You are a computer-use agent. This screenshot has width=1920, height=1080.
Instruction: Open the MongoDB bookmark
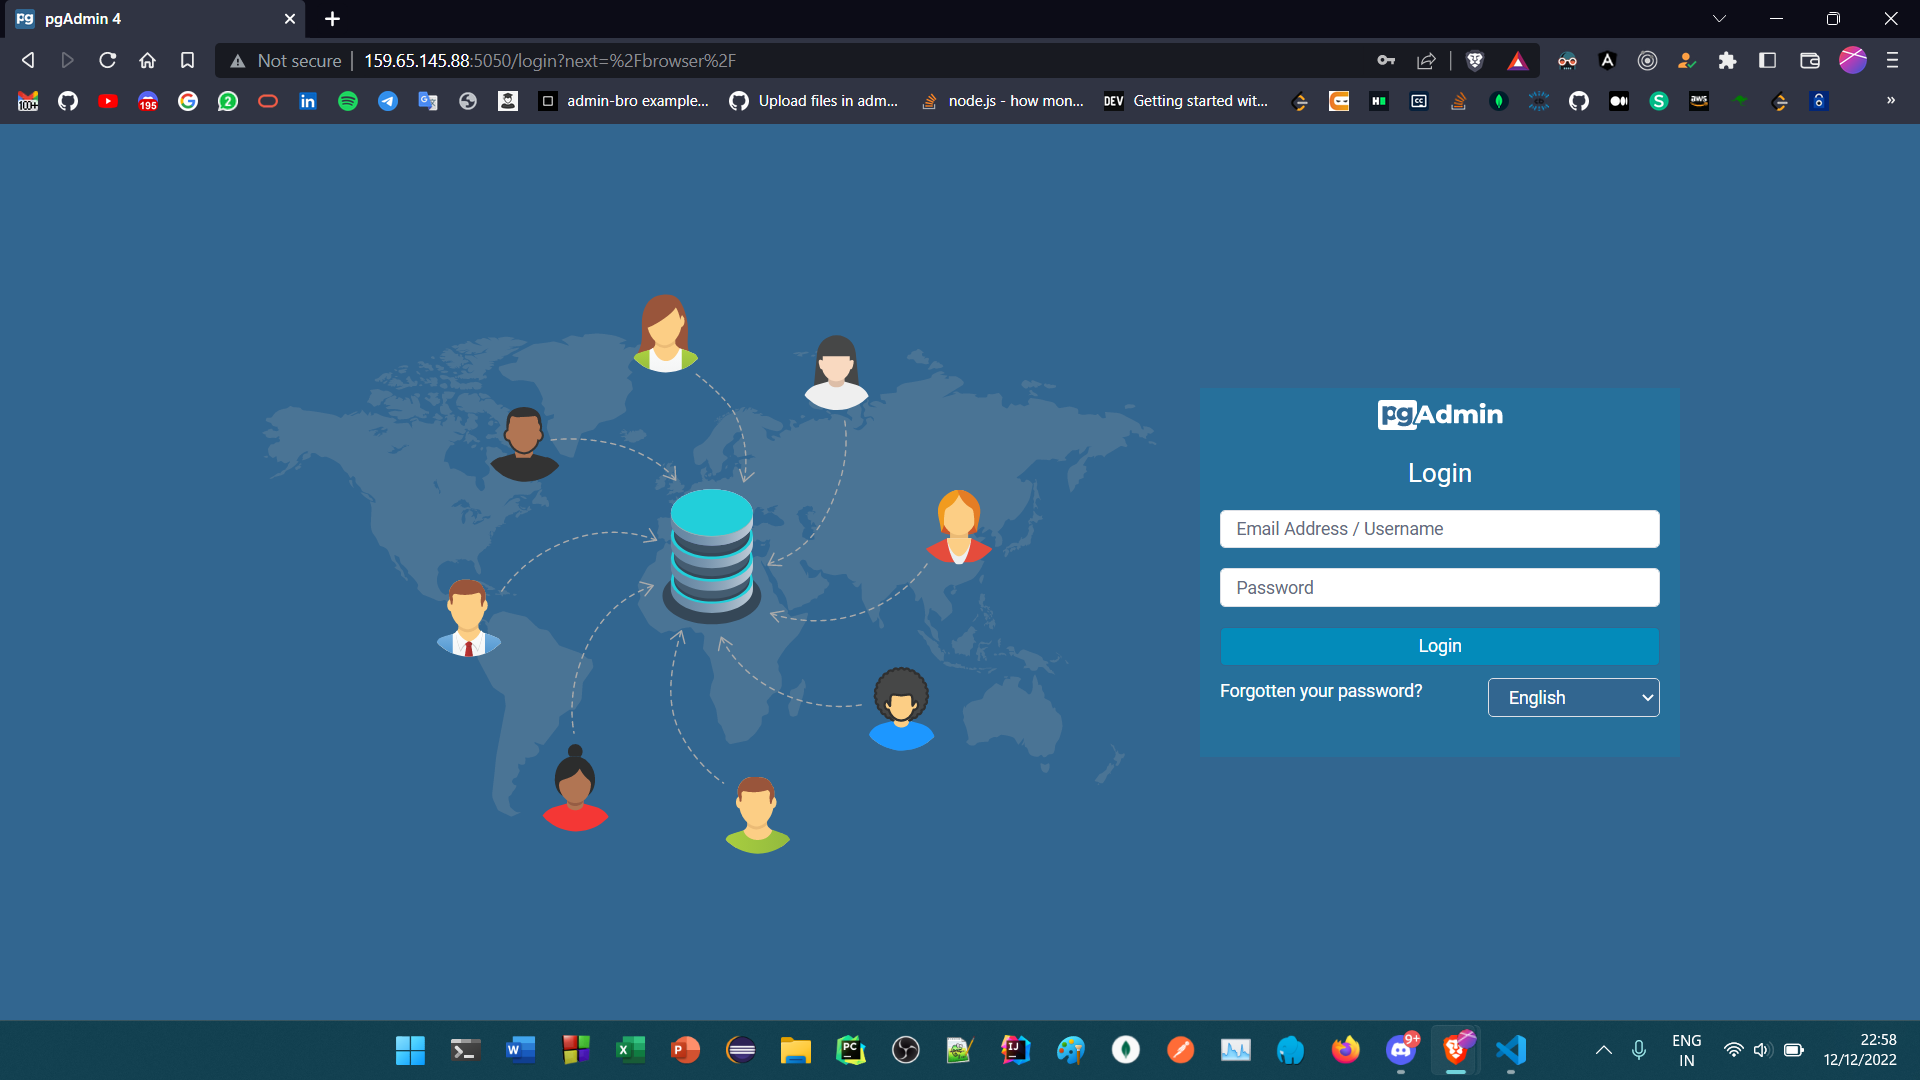pyautogui.click(x=1498, y=100)
